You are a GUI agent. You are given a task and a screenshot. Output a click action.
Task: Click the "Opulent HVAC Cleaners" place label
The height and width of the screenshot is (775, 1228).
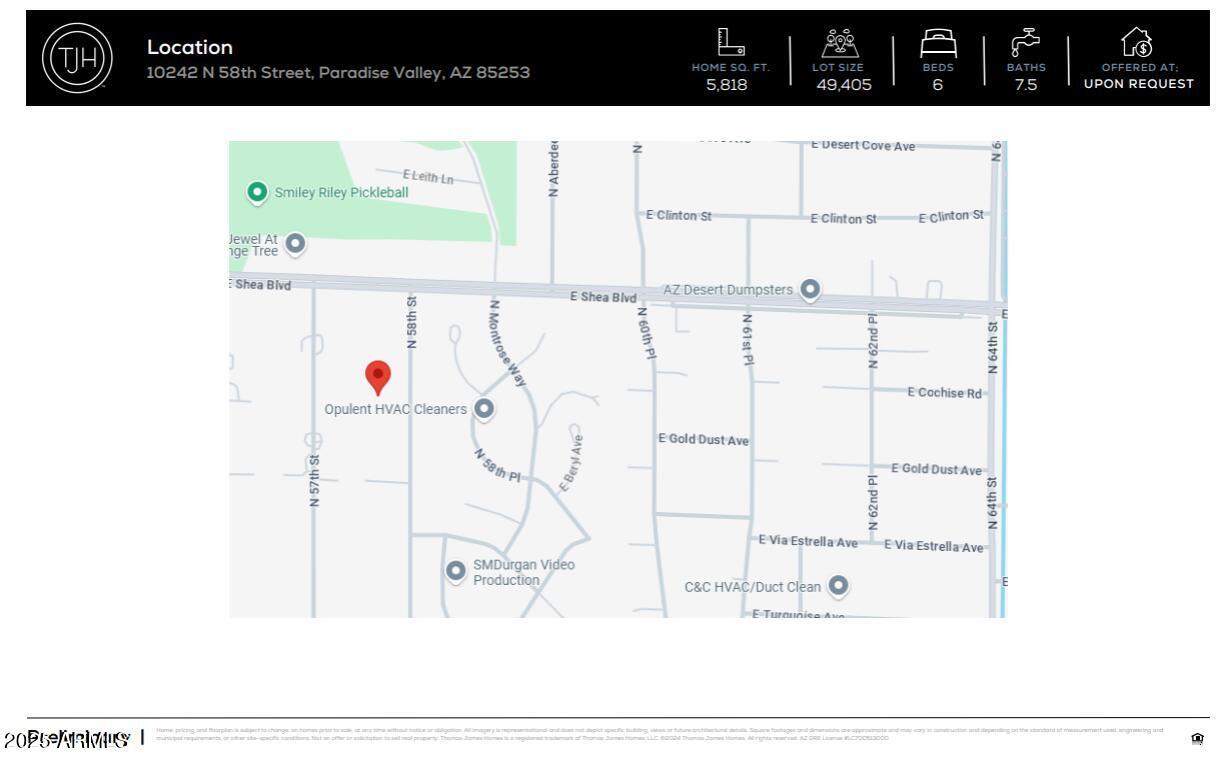(396, 409)
